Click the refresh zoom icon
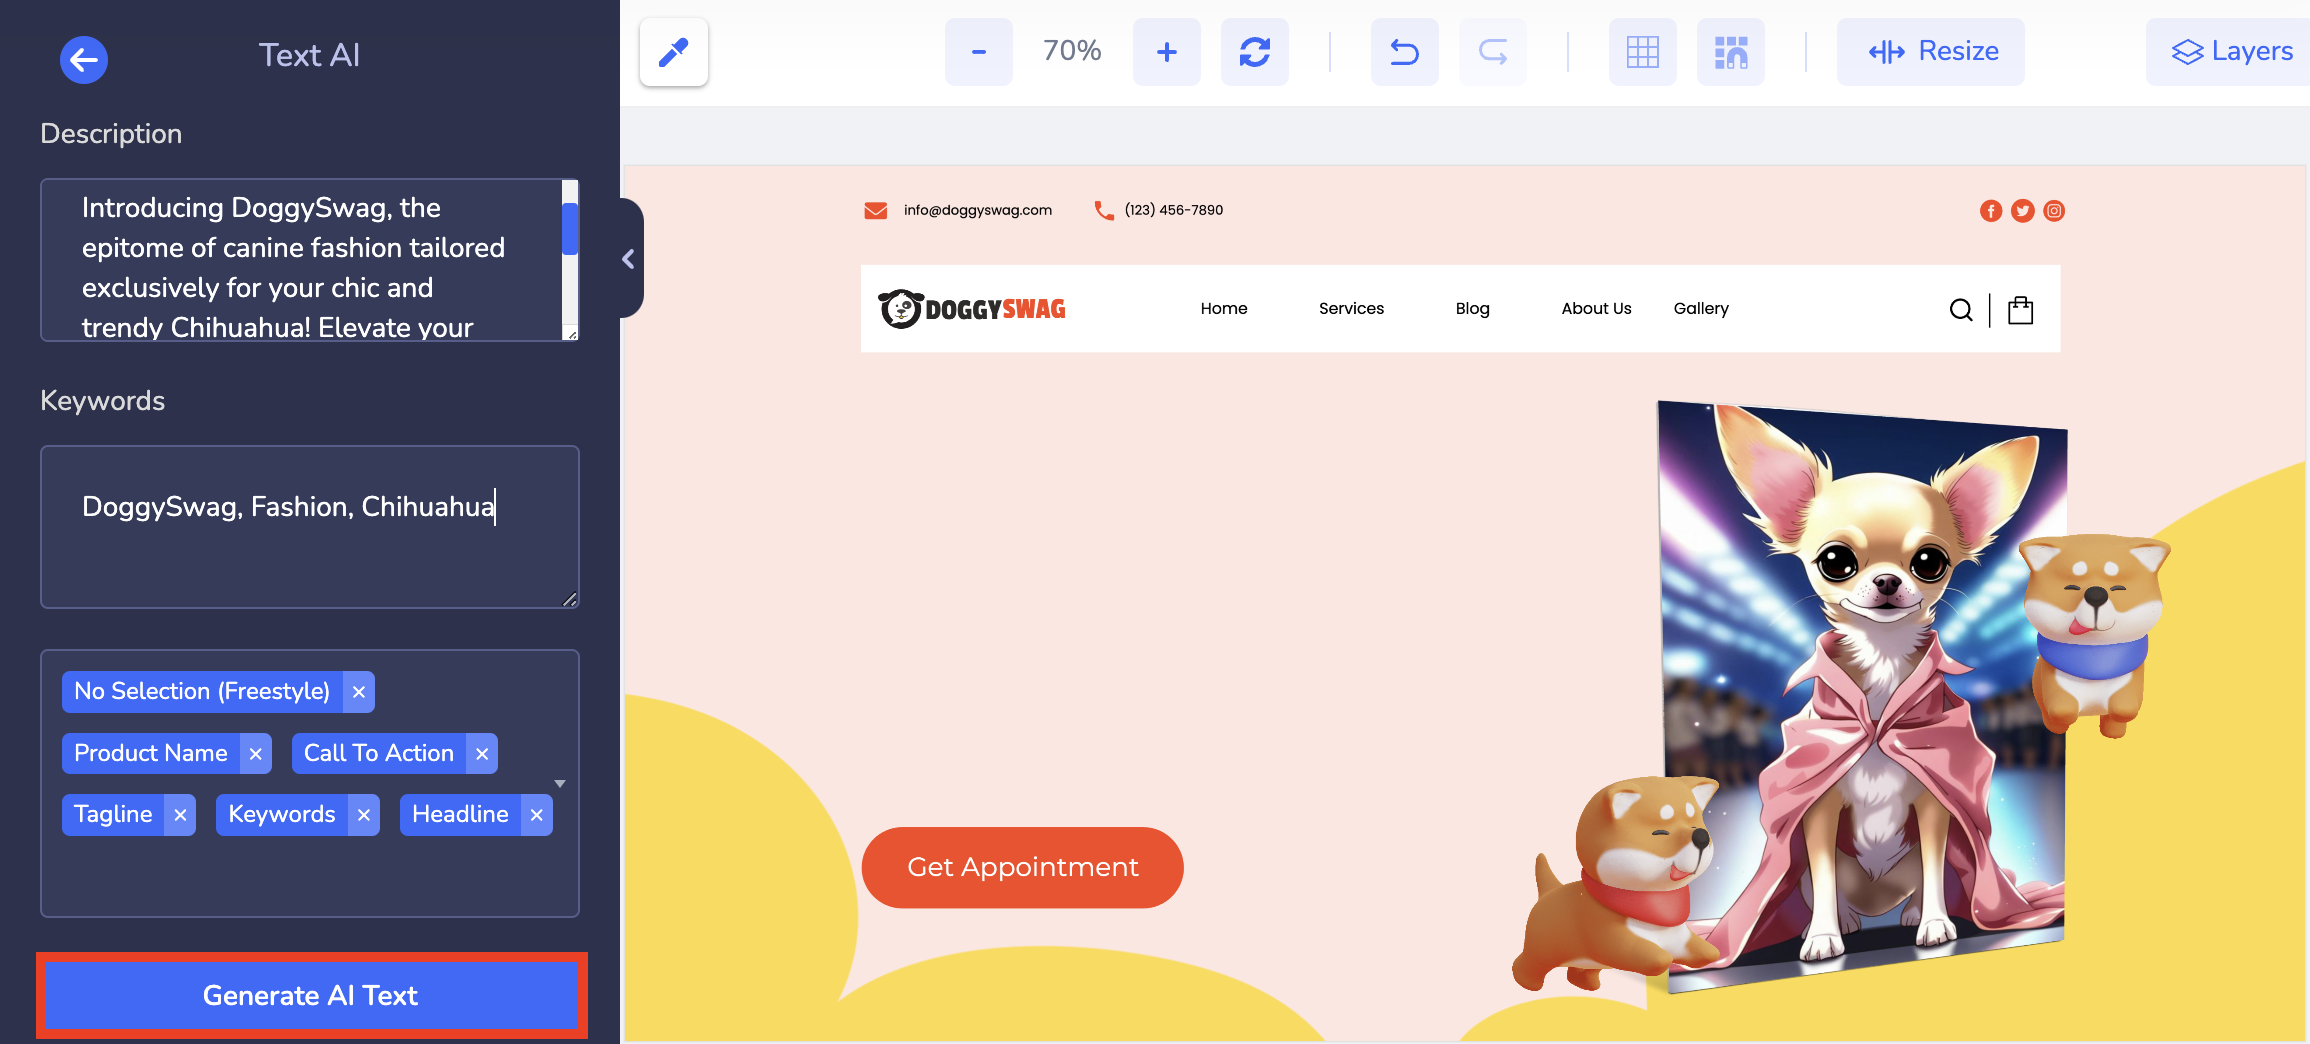The height and width of the screenshot is (1044, 2310). click(1254, 51)
